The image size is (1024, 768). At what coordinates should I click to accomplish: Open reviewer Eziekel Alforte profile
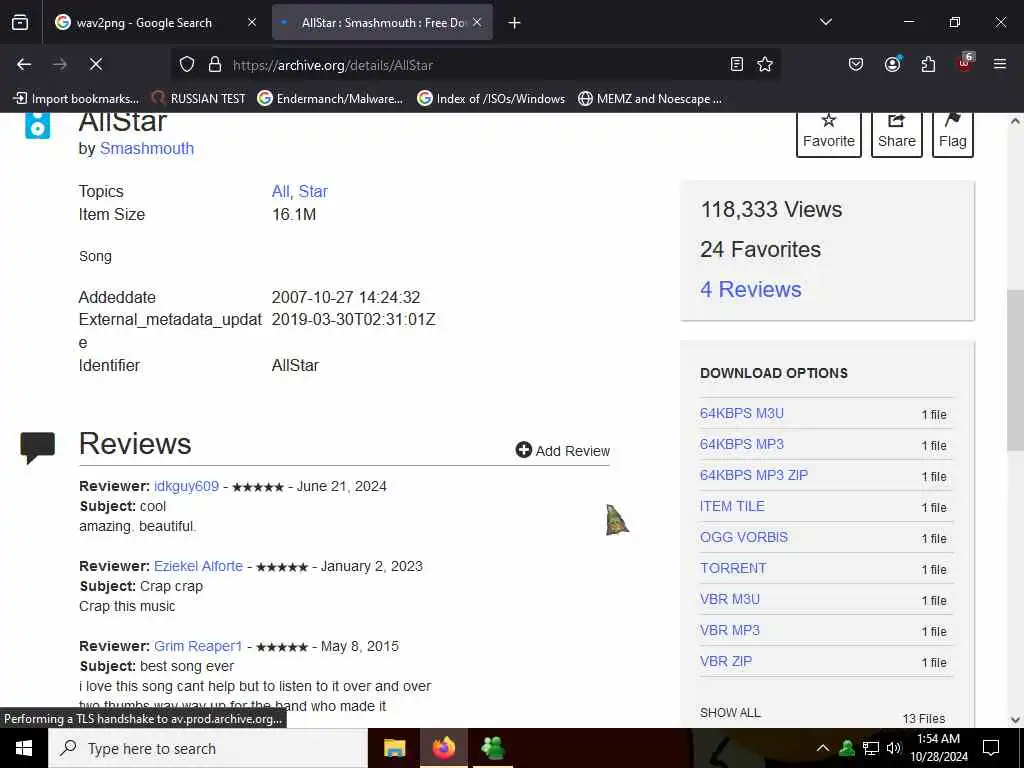(x=198, y=566)
